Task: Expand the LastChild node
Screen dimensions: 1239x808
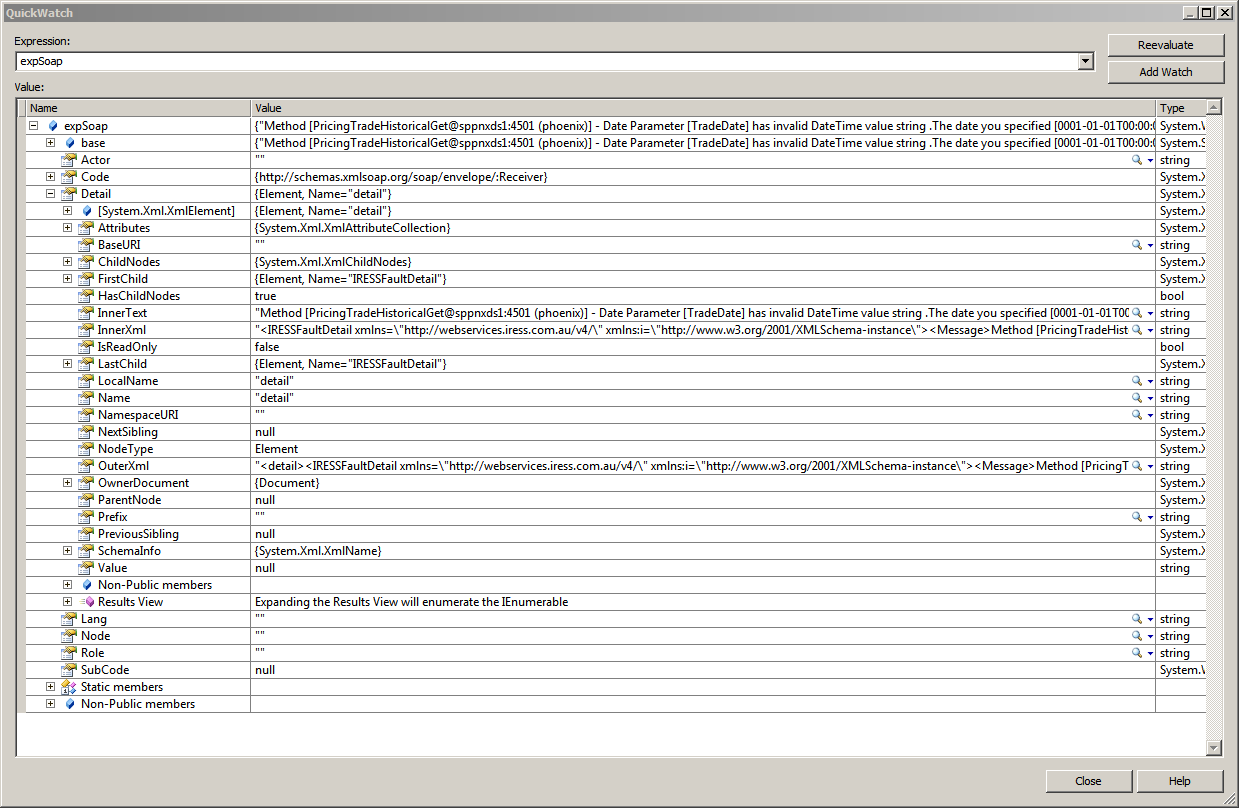Action: (x=67, y=364)
